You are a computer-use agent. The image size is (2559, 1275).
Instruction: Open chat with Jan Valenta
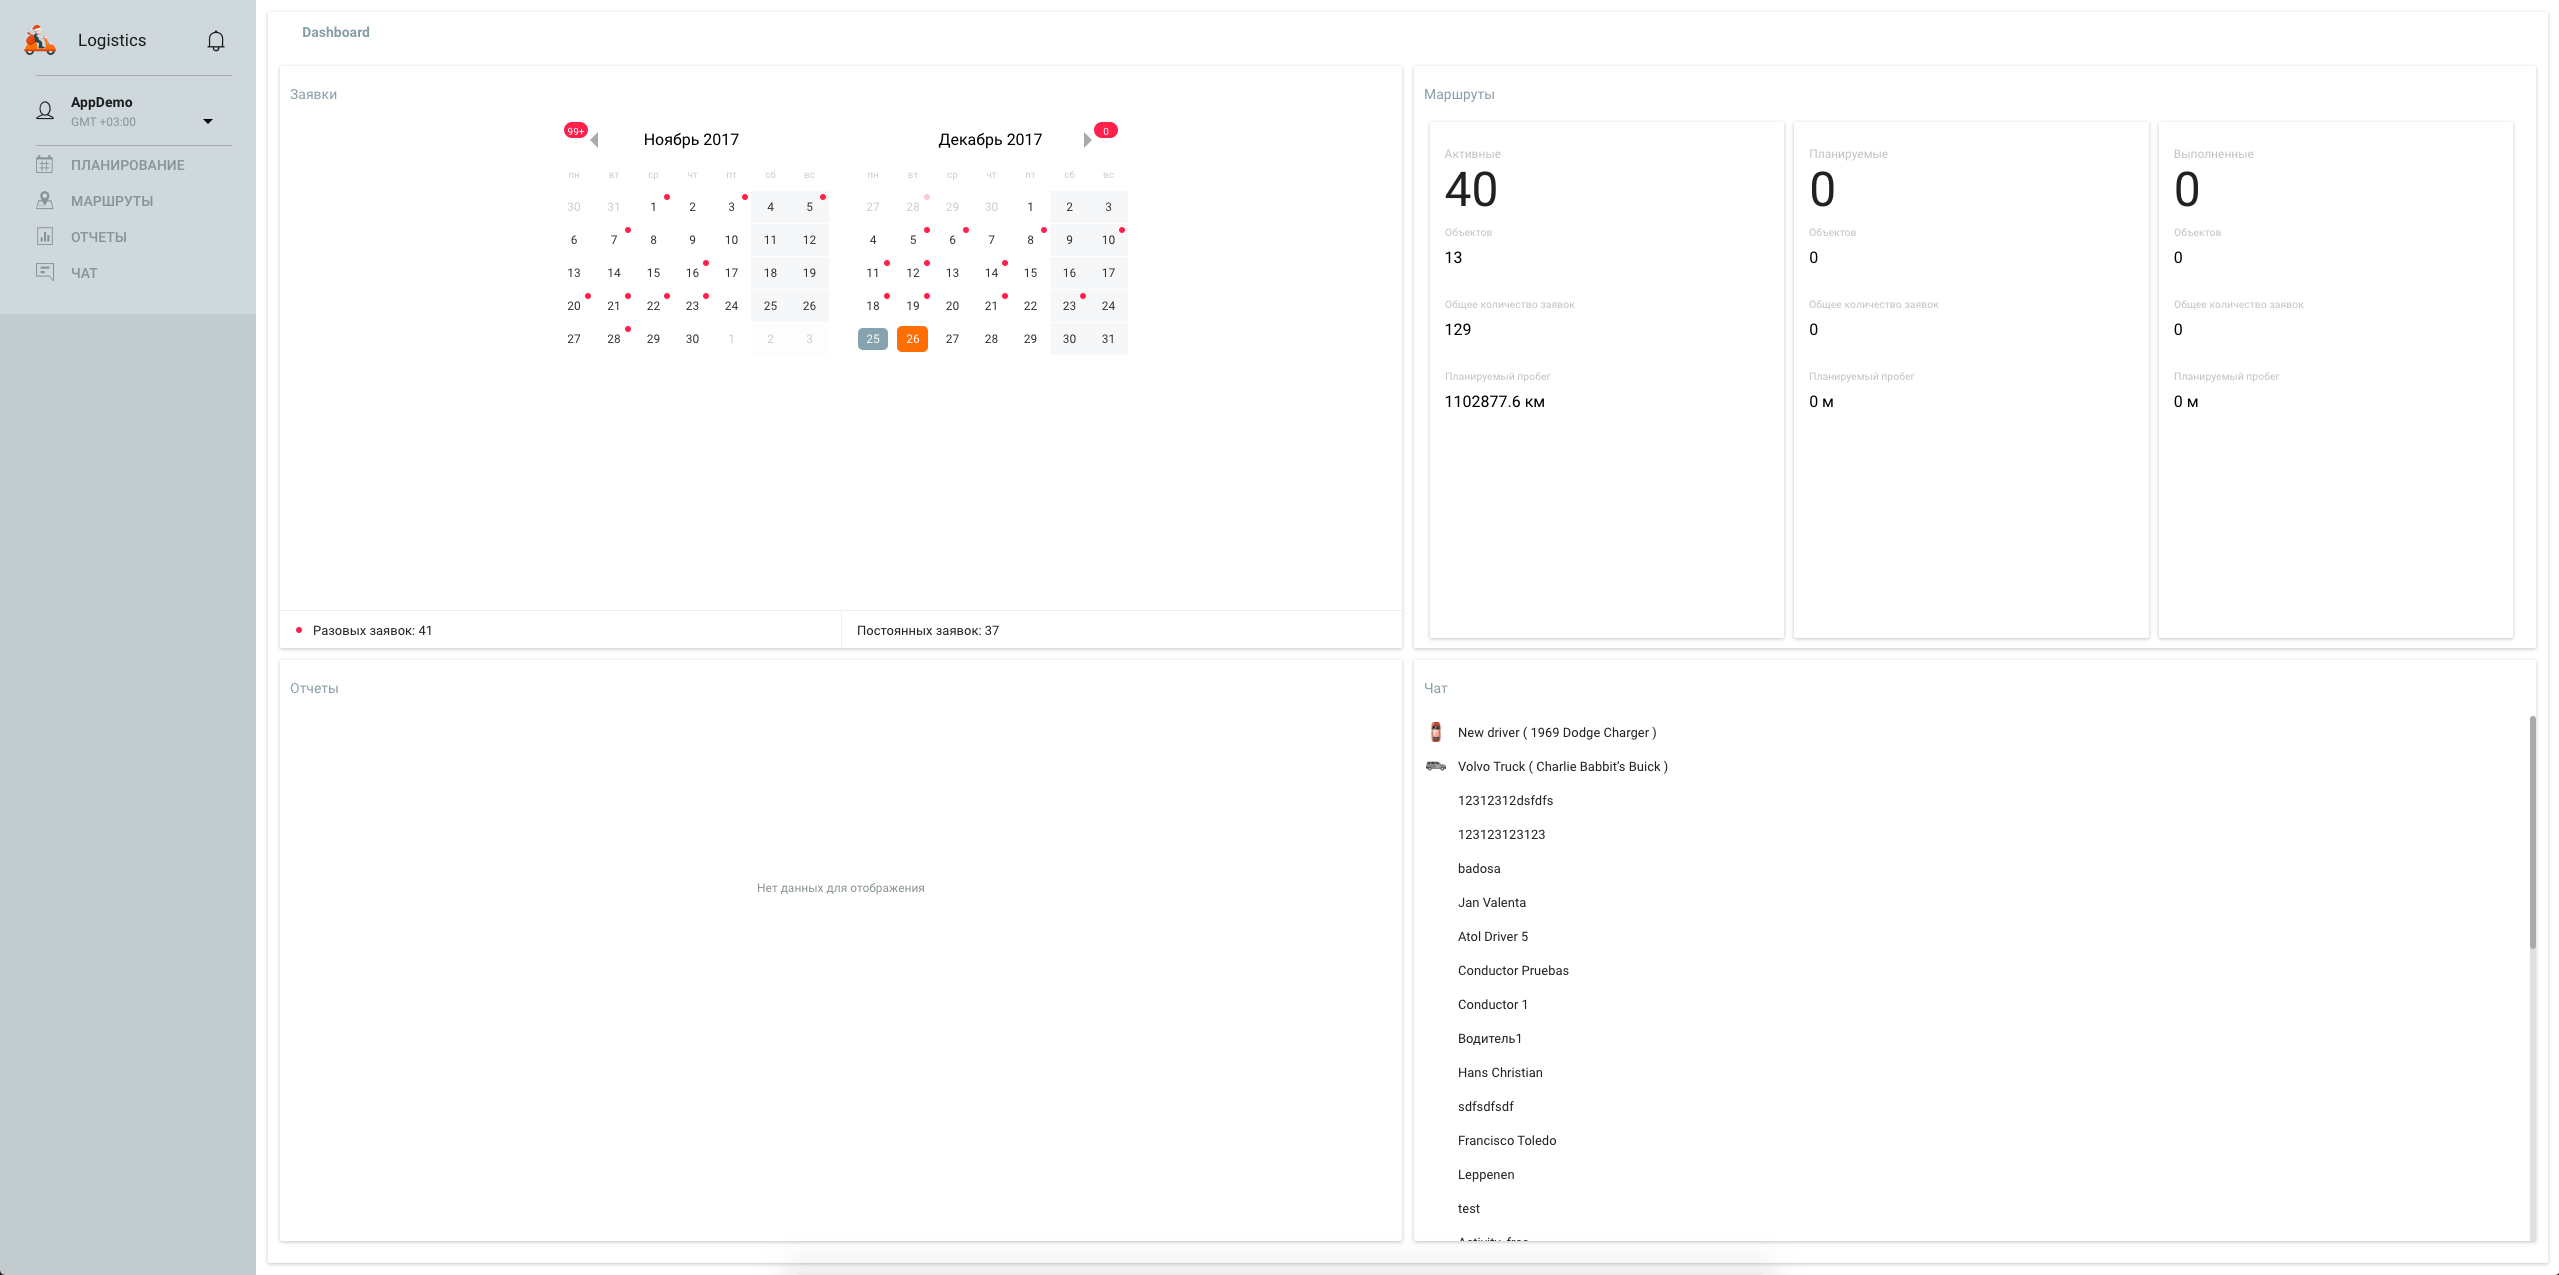point(1491,902)
